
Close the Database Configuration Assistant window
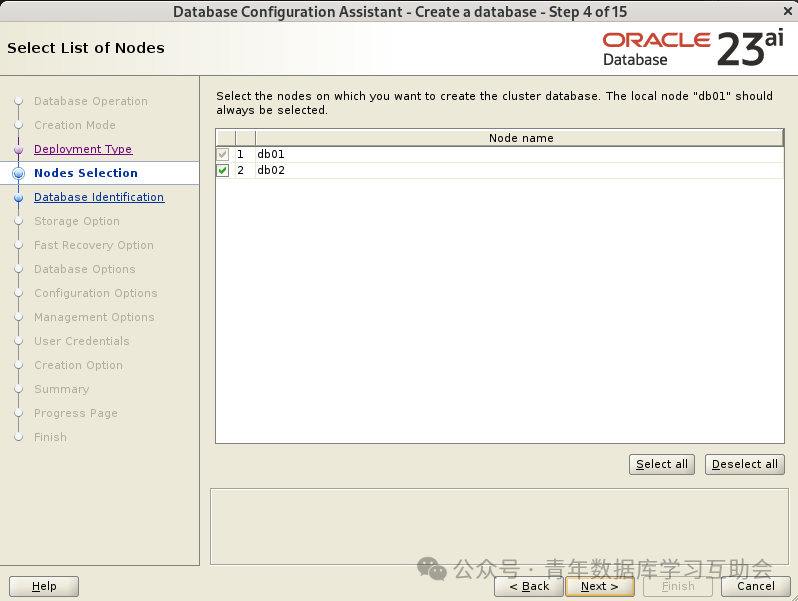tap(787, 11)
